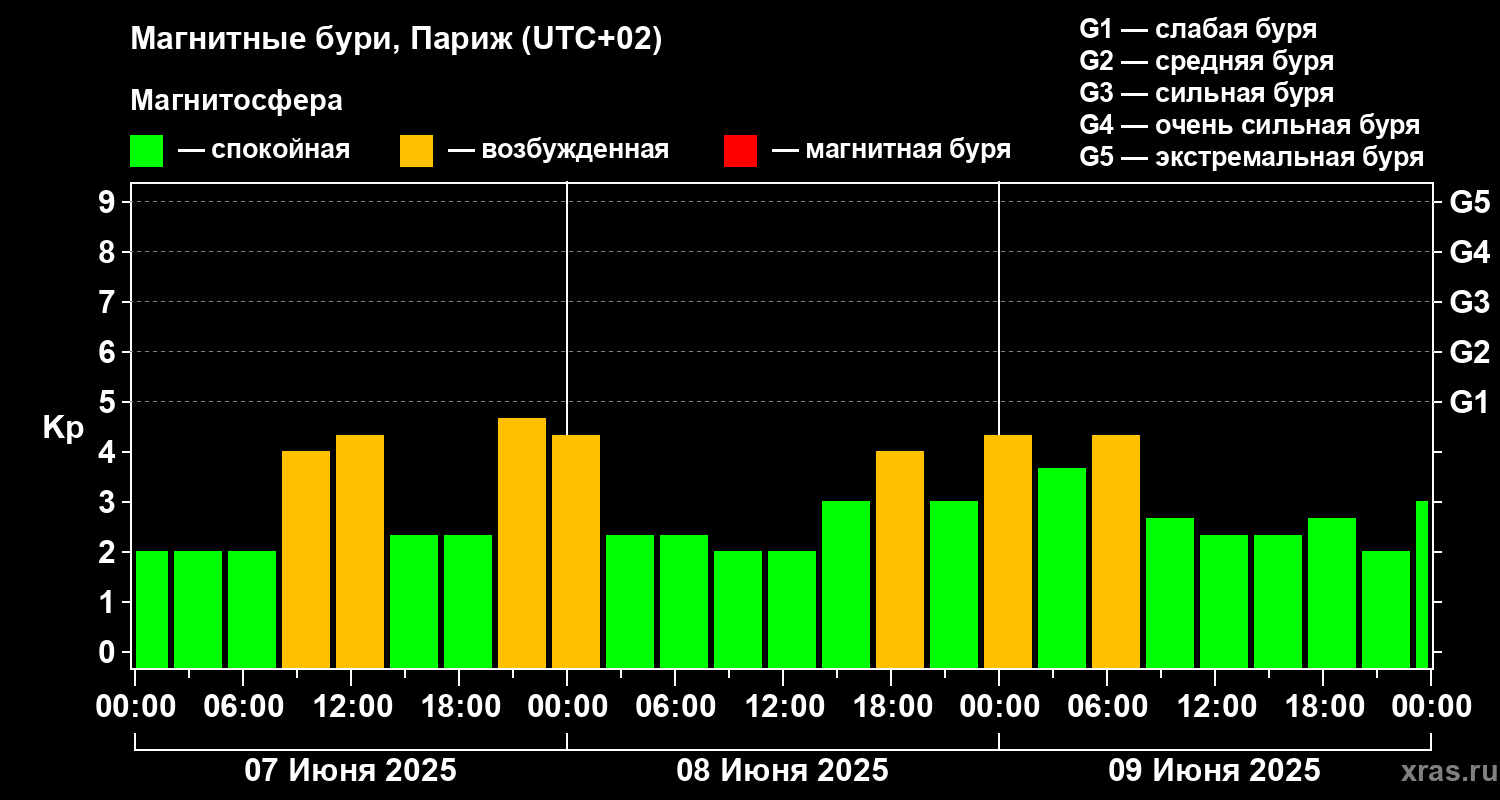This screenshot has width=1500, height=800.
Task: Click the 12:00 time label above 07 Июня
Action: coord(352,706)
